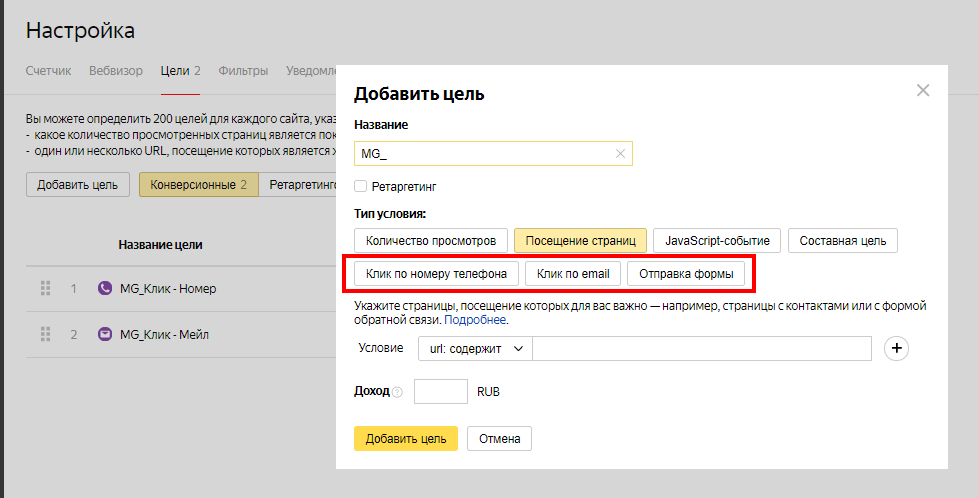Click the plus icon to add condition
Image resolution: width=979 pixels, height=498 pixels.
tap(897, 348)
